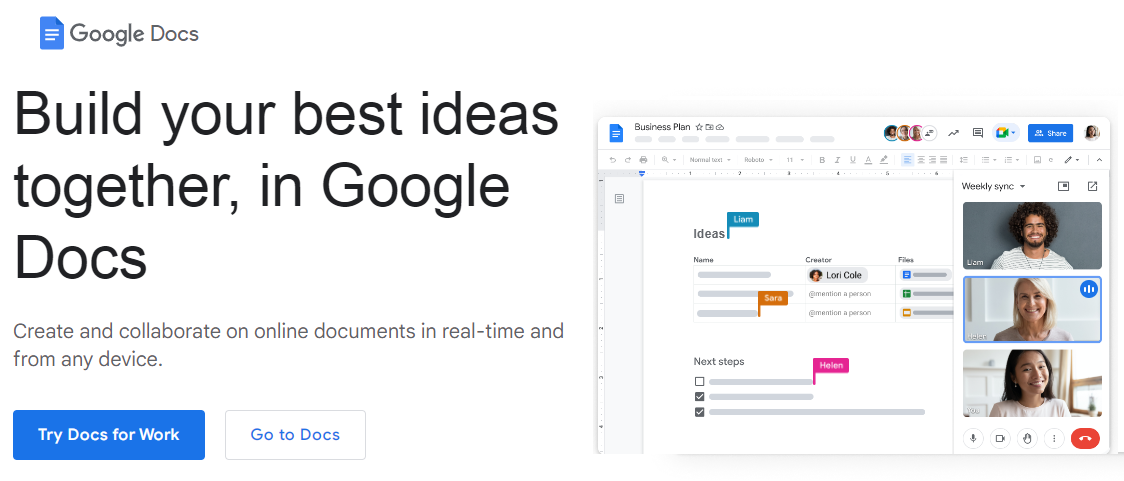Viewport: 1124px width, 481px height.
Task: Star the Business Plan document
Action: coord(699,127)
